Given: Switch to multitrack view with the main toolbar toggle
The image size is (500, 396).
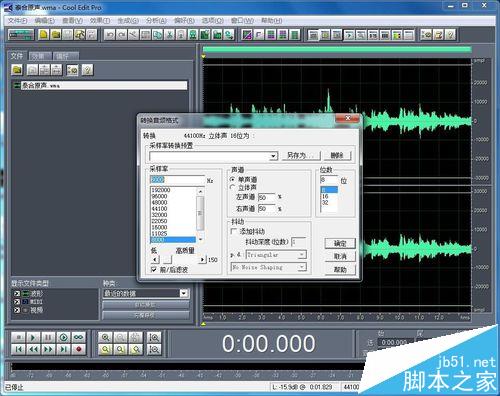Looking at the screenshot, I should pos(21,34).
